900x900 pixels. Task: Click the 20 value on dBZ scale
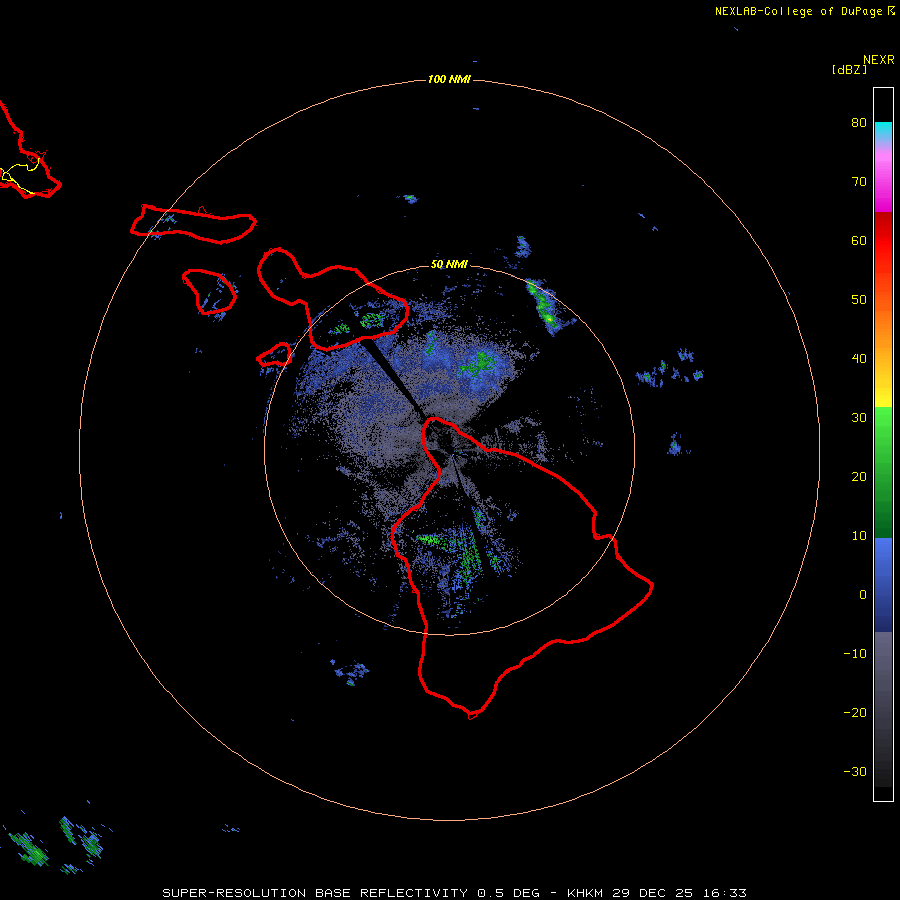[859, 477]
